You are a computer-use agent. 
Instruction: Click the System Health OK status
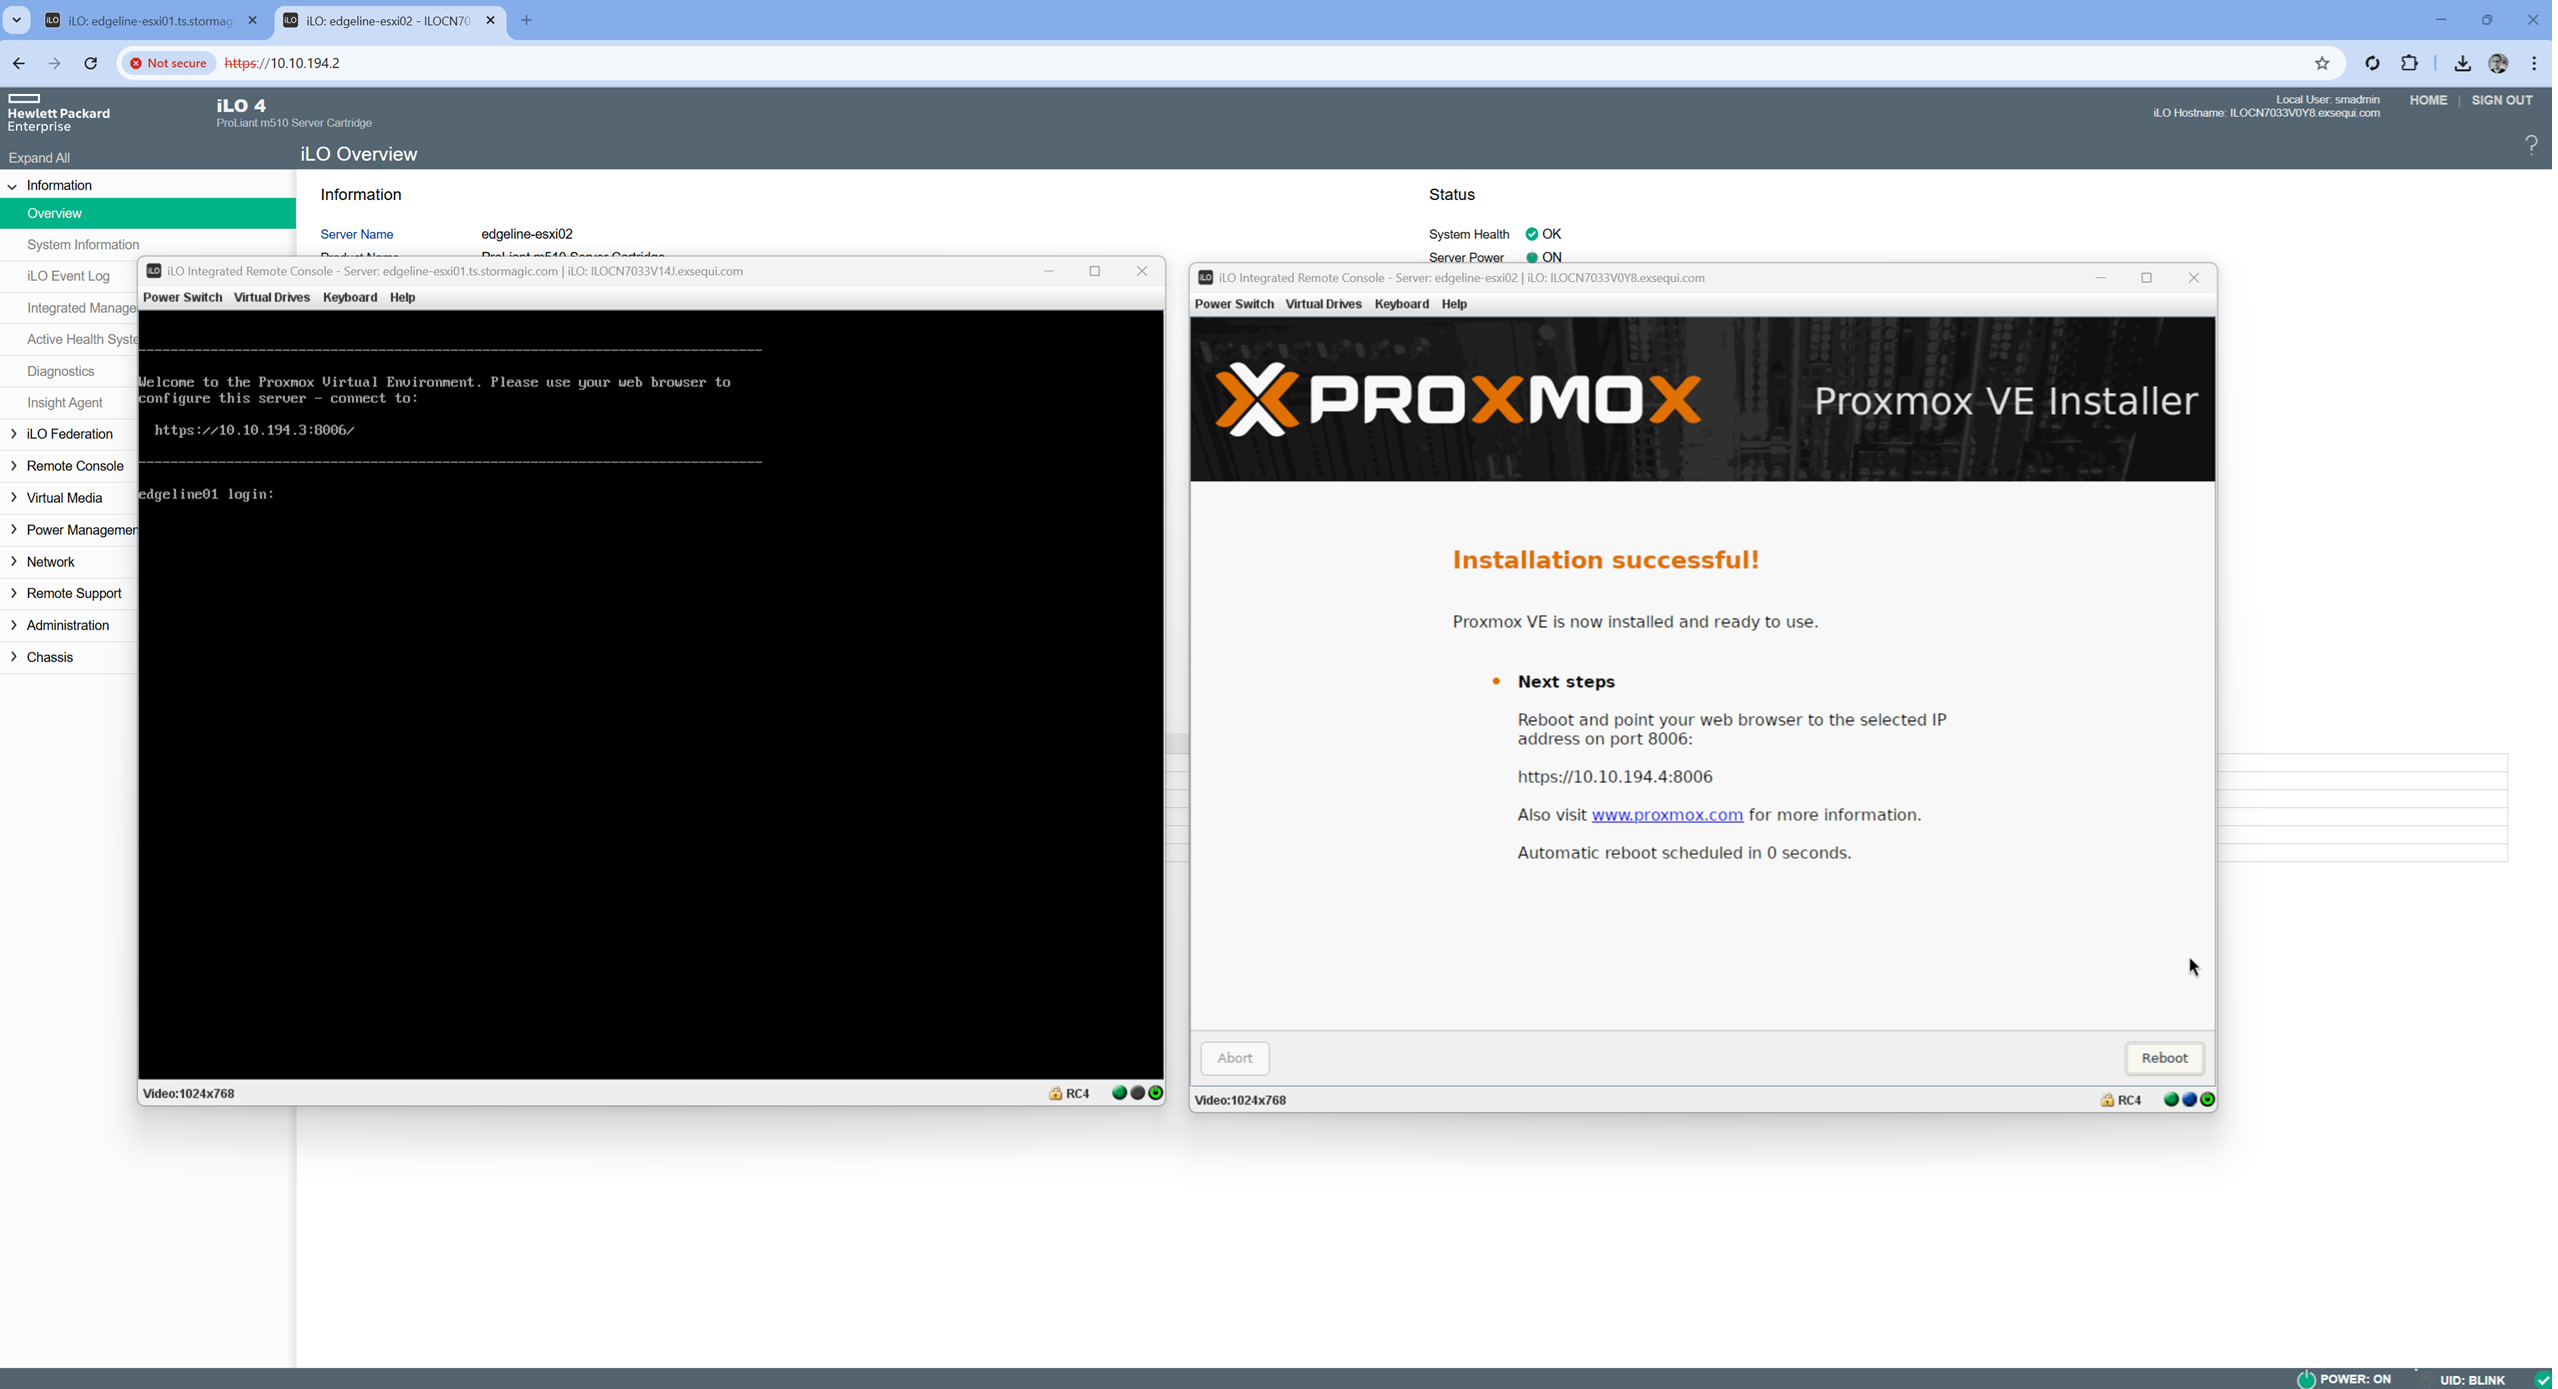pos(1543,235)
